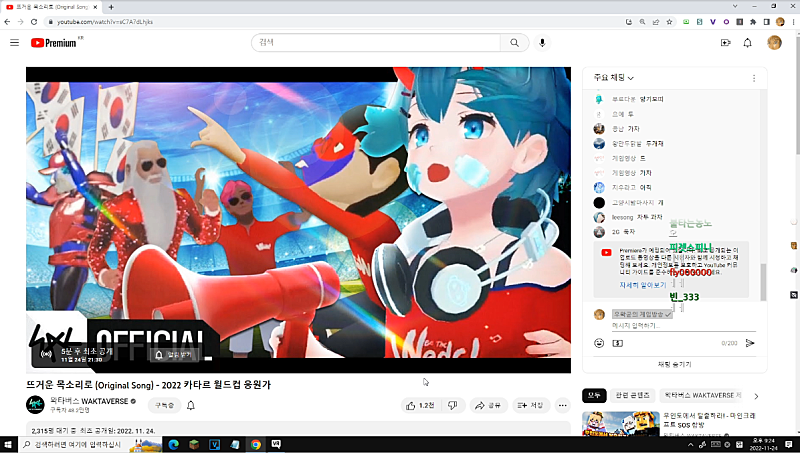Open Microsoft Edge from the taskbar
This screenshot has height=453, width=800.
click(x=173, y=445)
